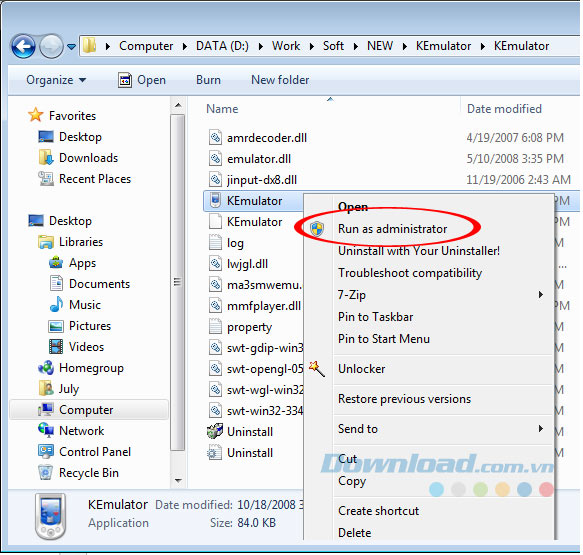Expand the arrow after DATA (D:) breadcrumb
The image size is (583, 555).
[261, 46]
